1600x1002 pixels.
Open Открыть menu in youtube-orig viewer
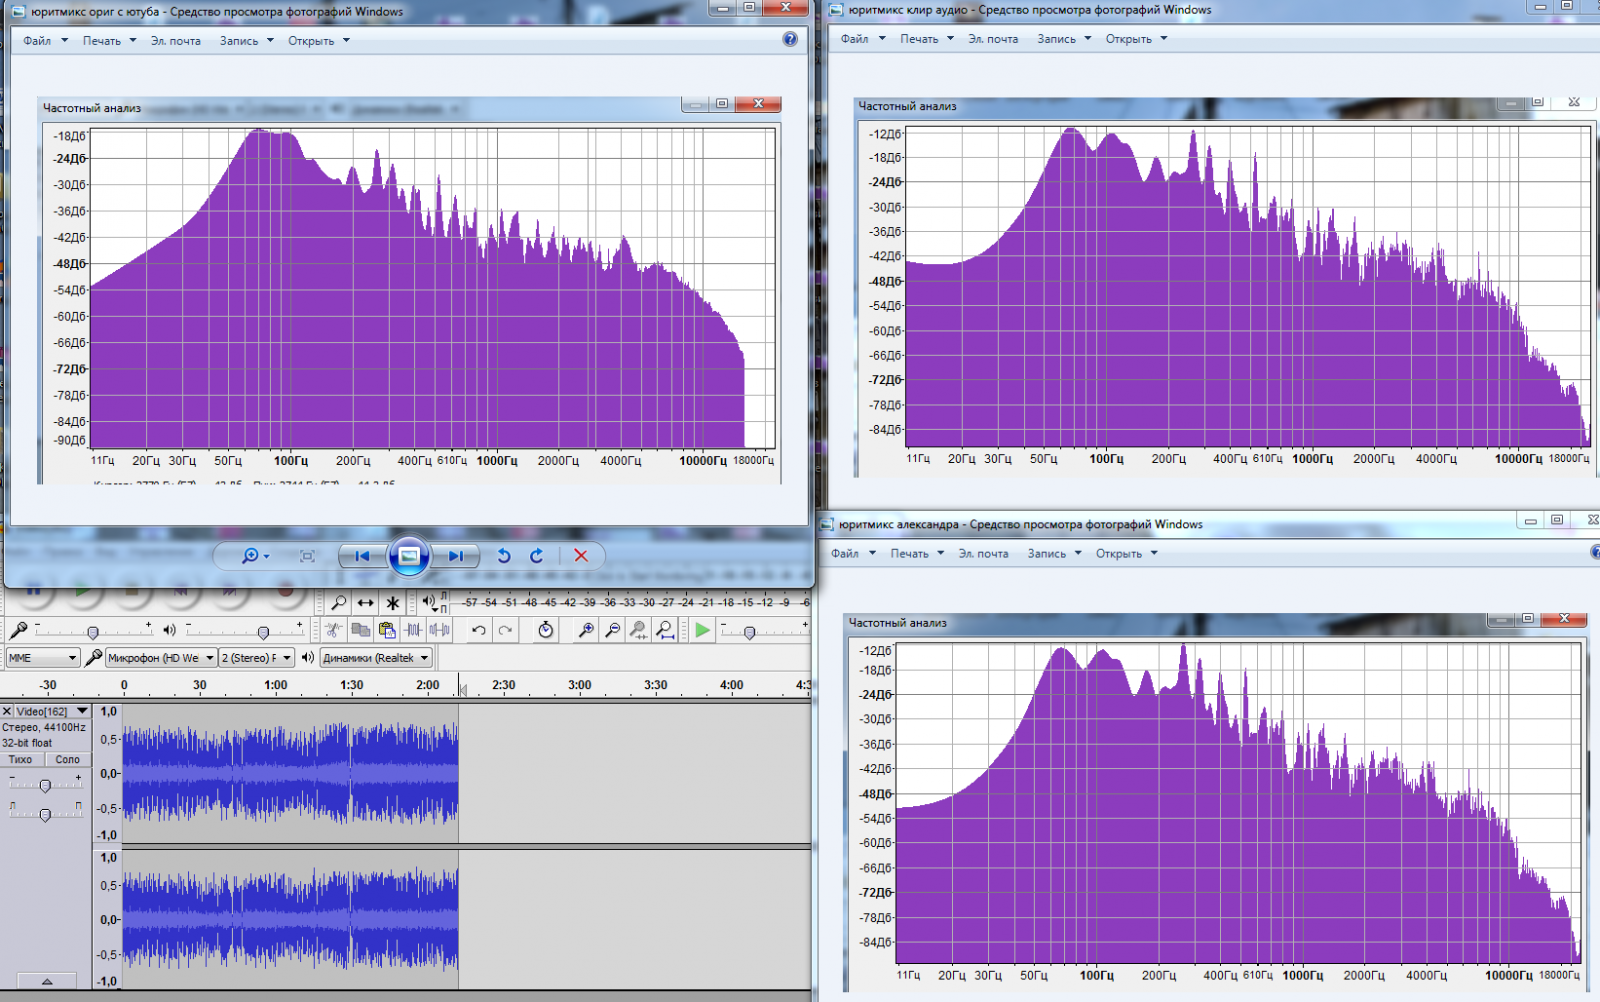coord(319,41)
